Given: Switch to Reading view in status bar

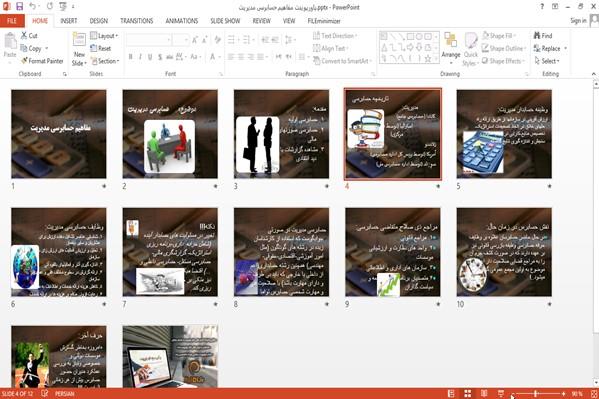Looking at the screenshot, I should pos(484,394).
